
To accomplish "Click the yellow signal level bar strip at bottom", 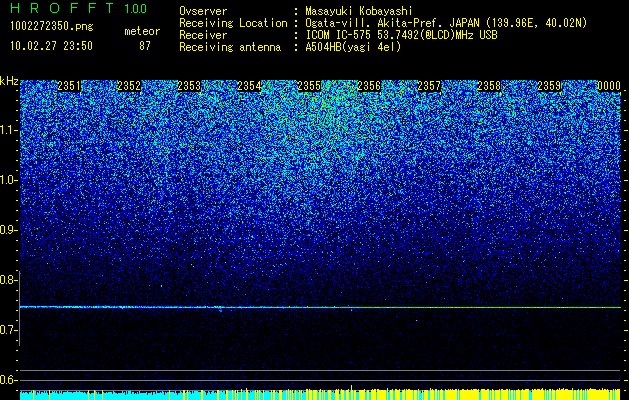I will pos(320,394).
